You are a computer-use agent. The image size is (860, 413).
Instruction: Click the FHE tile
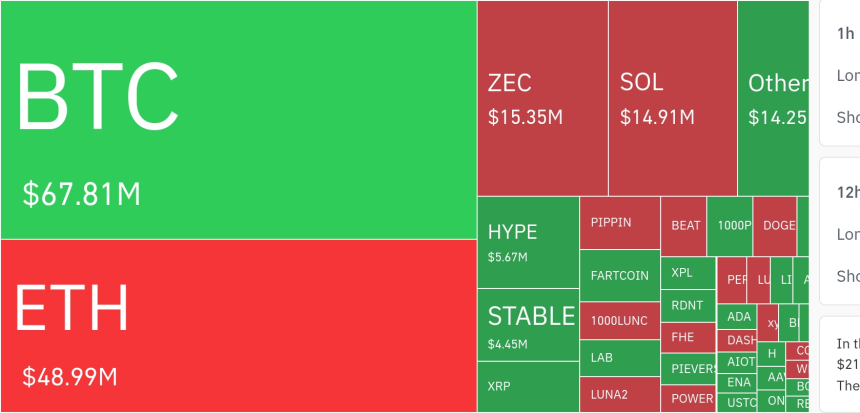coord(688,337)
